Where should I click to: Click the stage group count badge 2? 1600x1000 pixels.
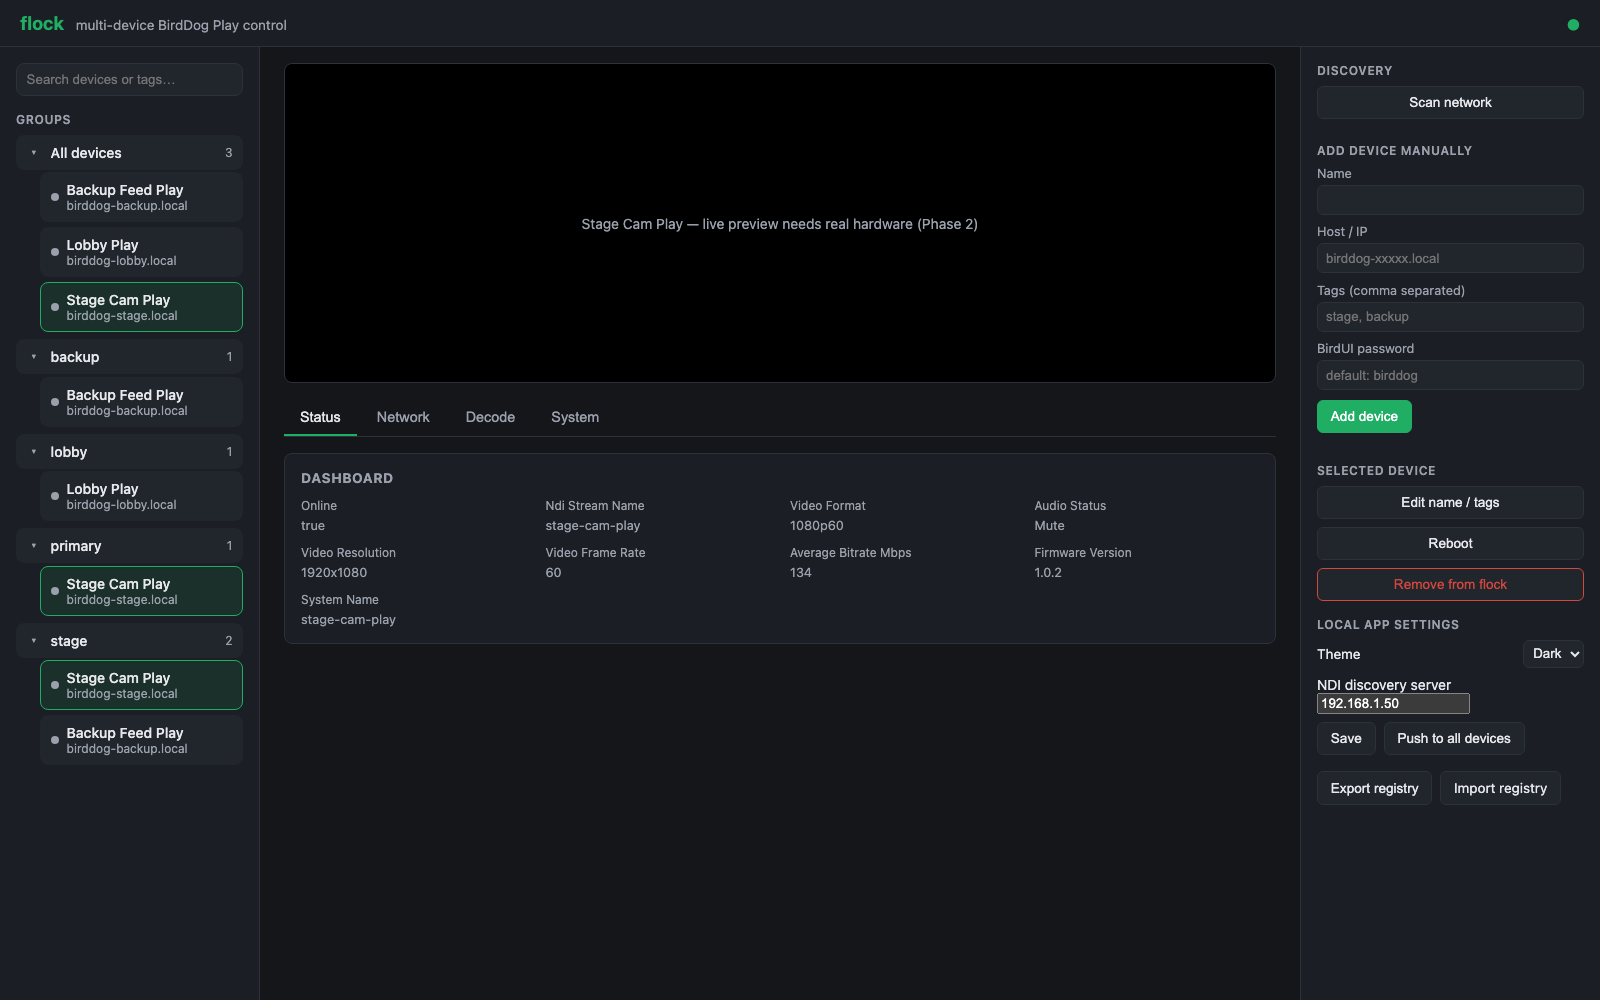tap(228, 641)
